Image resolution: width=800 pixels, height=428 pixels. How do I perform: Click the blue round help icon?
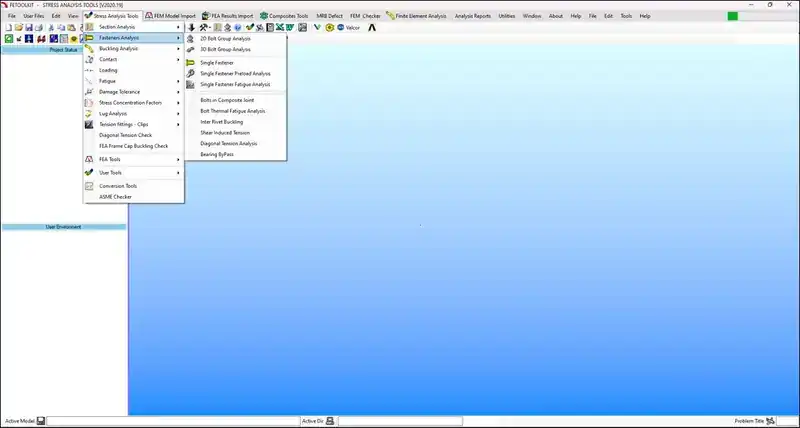pos(237,28)
